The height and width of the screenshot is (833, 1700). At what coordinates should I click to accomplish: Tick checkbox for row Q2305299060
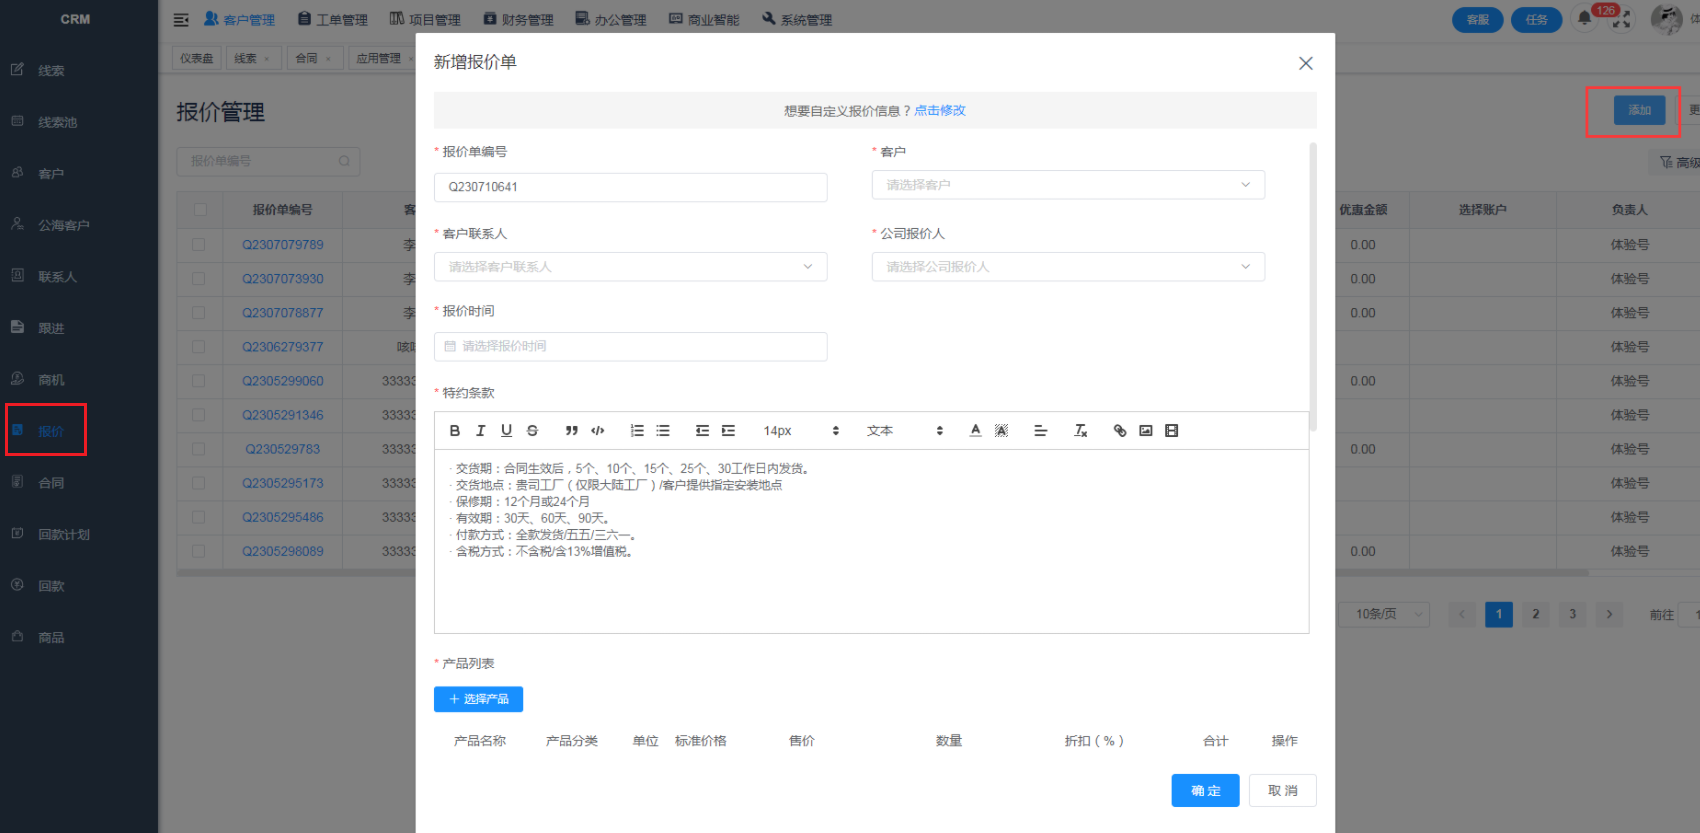[199, 381]
